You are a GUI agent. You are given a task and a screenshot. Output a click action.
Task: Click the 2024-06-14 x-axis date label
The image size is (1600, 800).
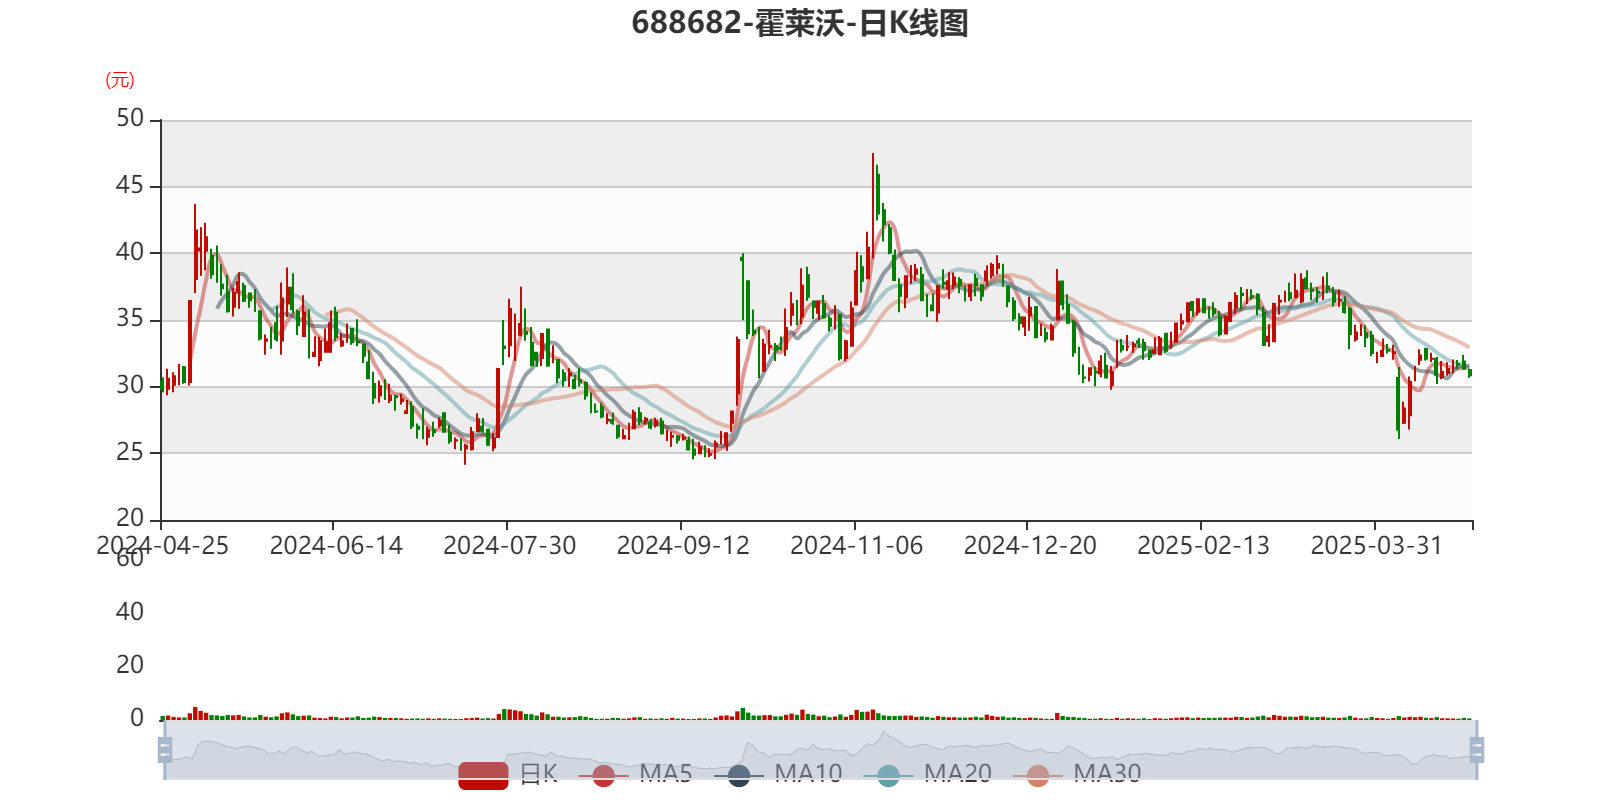(336, 546)
